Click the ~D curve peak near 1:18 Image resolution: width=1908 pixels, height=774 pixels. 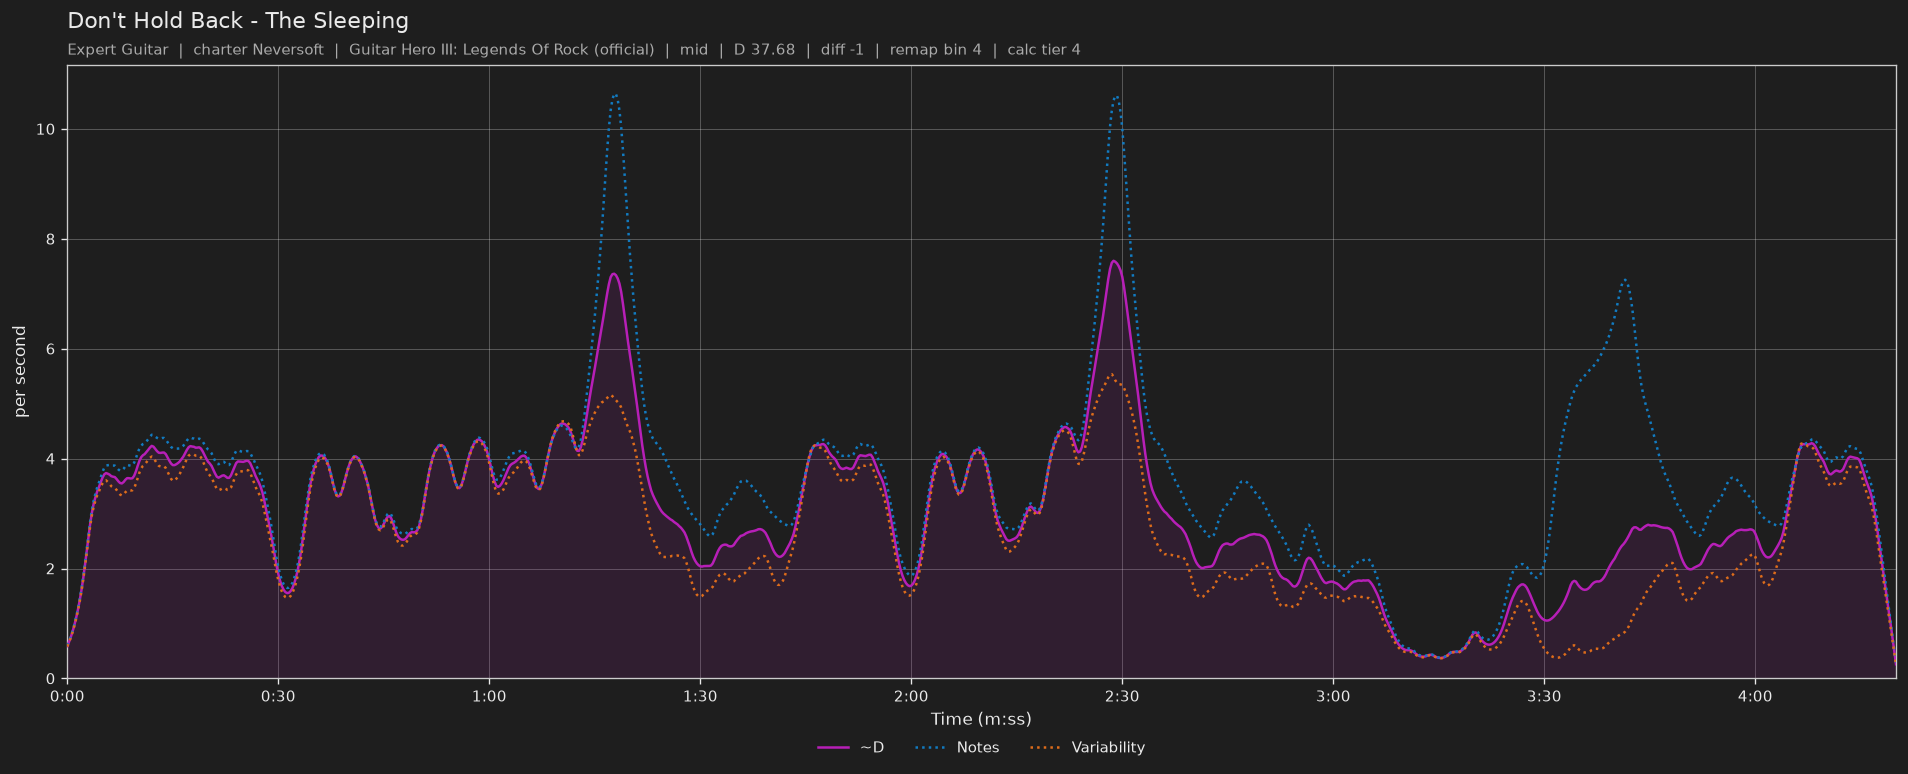tap(614, 274)
